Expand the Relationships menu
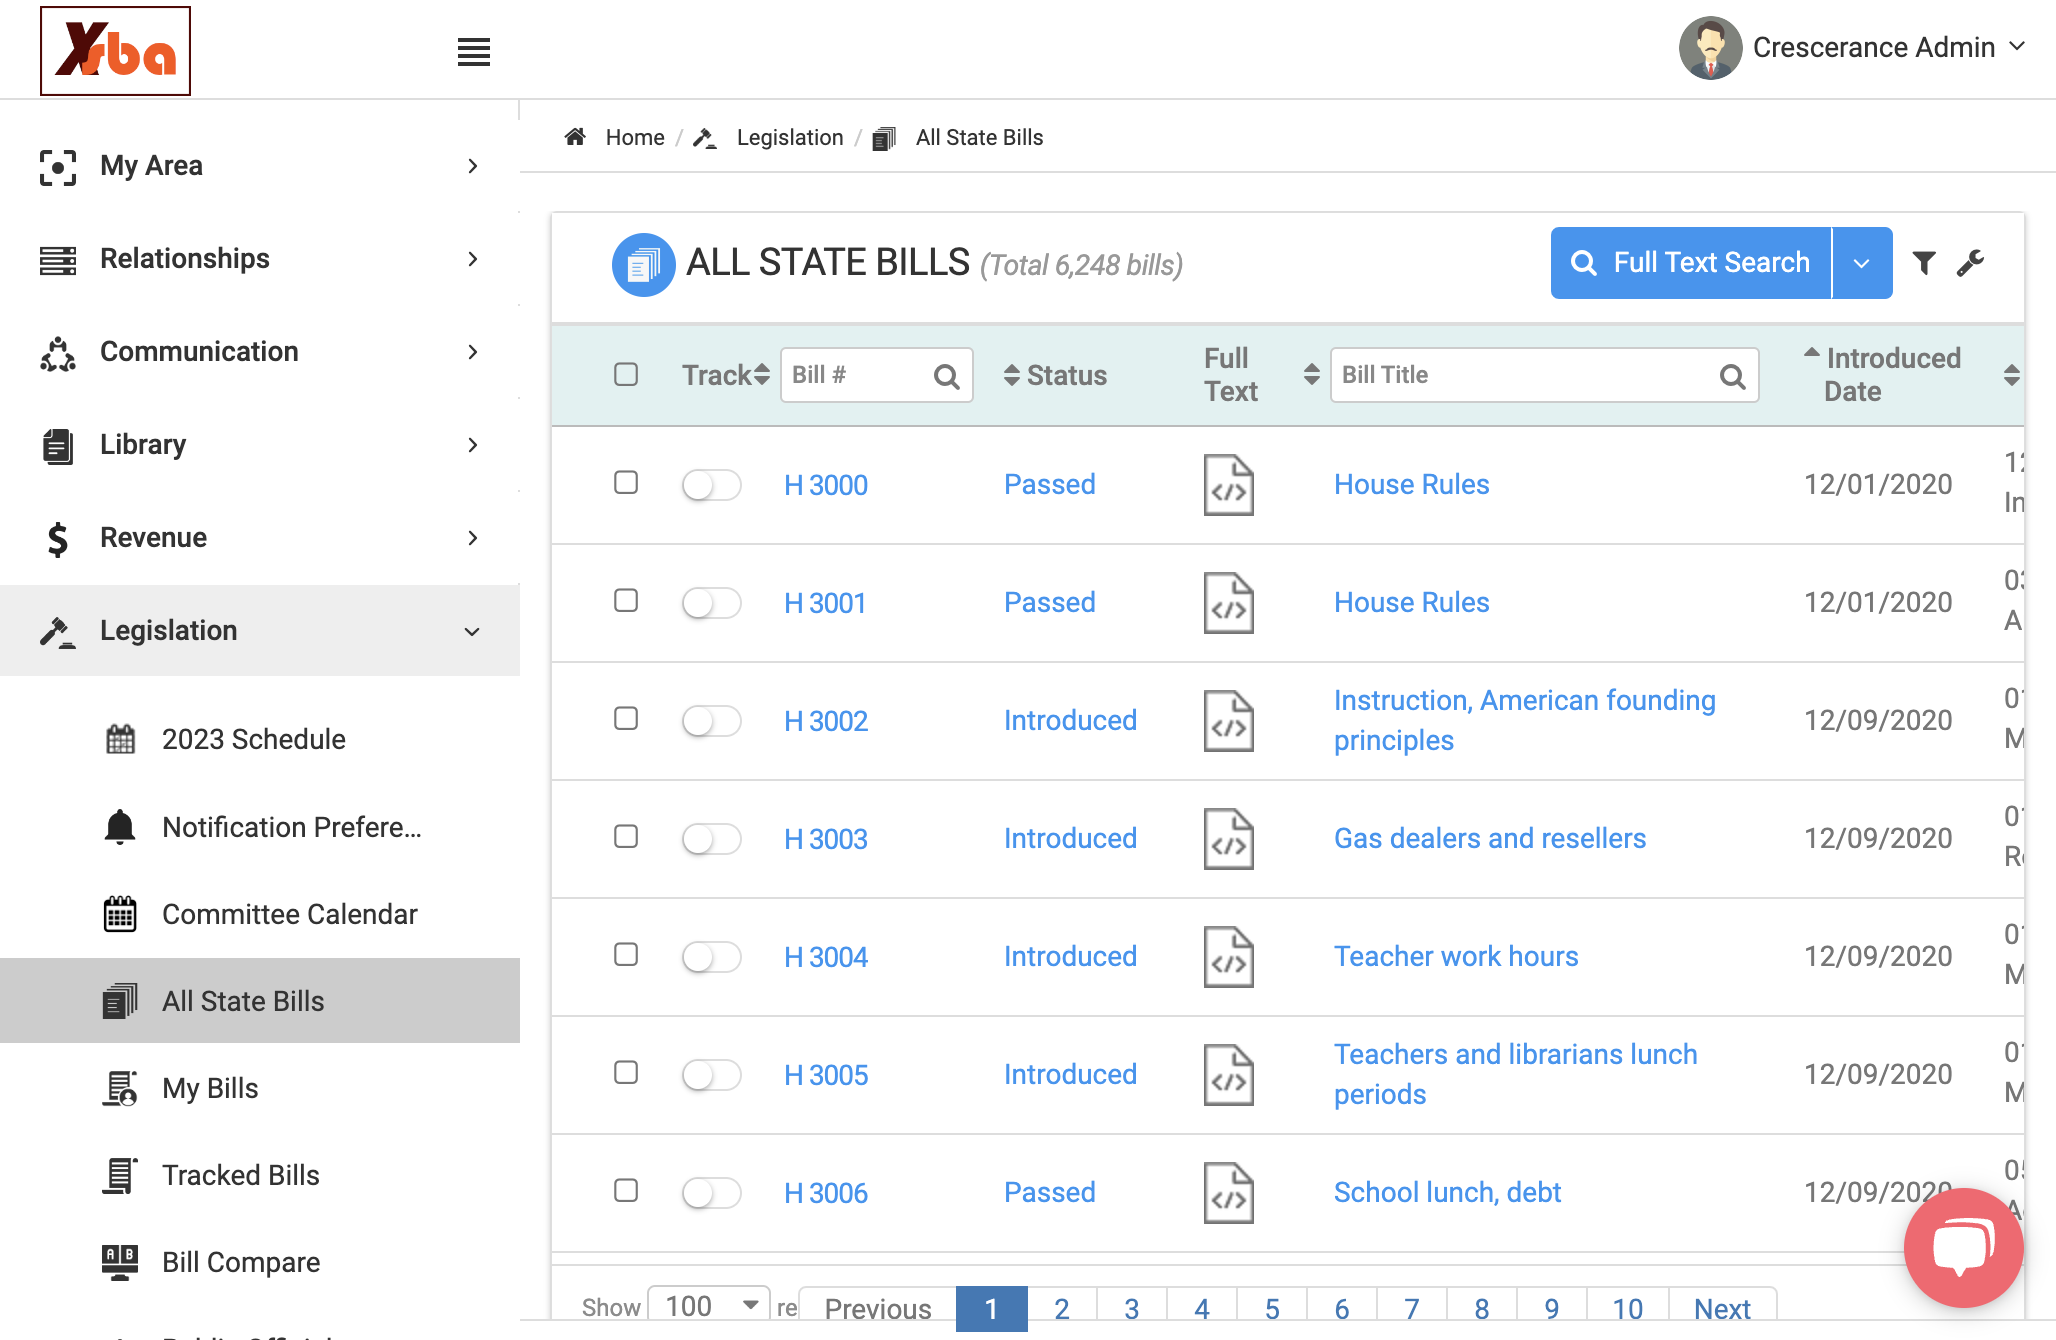This screenshot has width=2056, height=1340. click(260, 259)
